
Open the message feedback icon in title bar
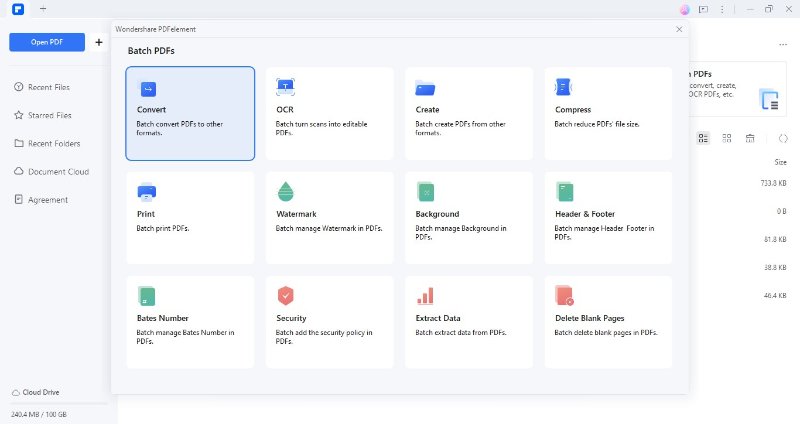[x=704, y=9]
